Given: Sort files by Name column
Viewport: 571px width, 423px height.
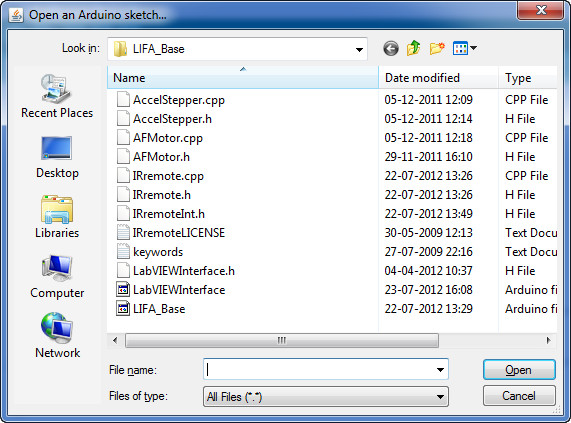Looking at the screenshot, I should coord(243,78).
